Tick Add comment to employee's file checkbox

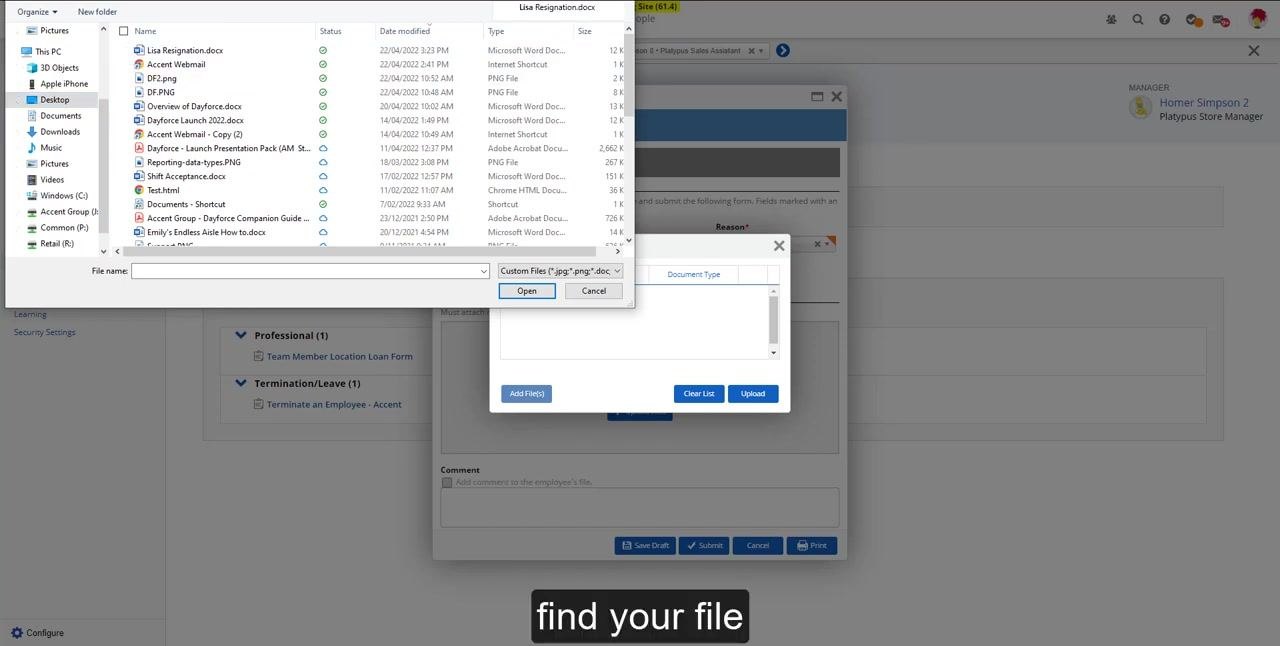447,482
